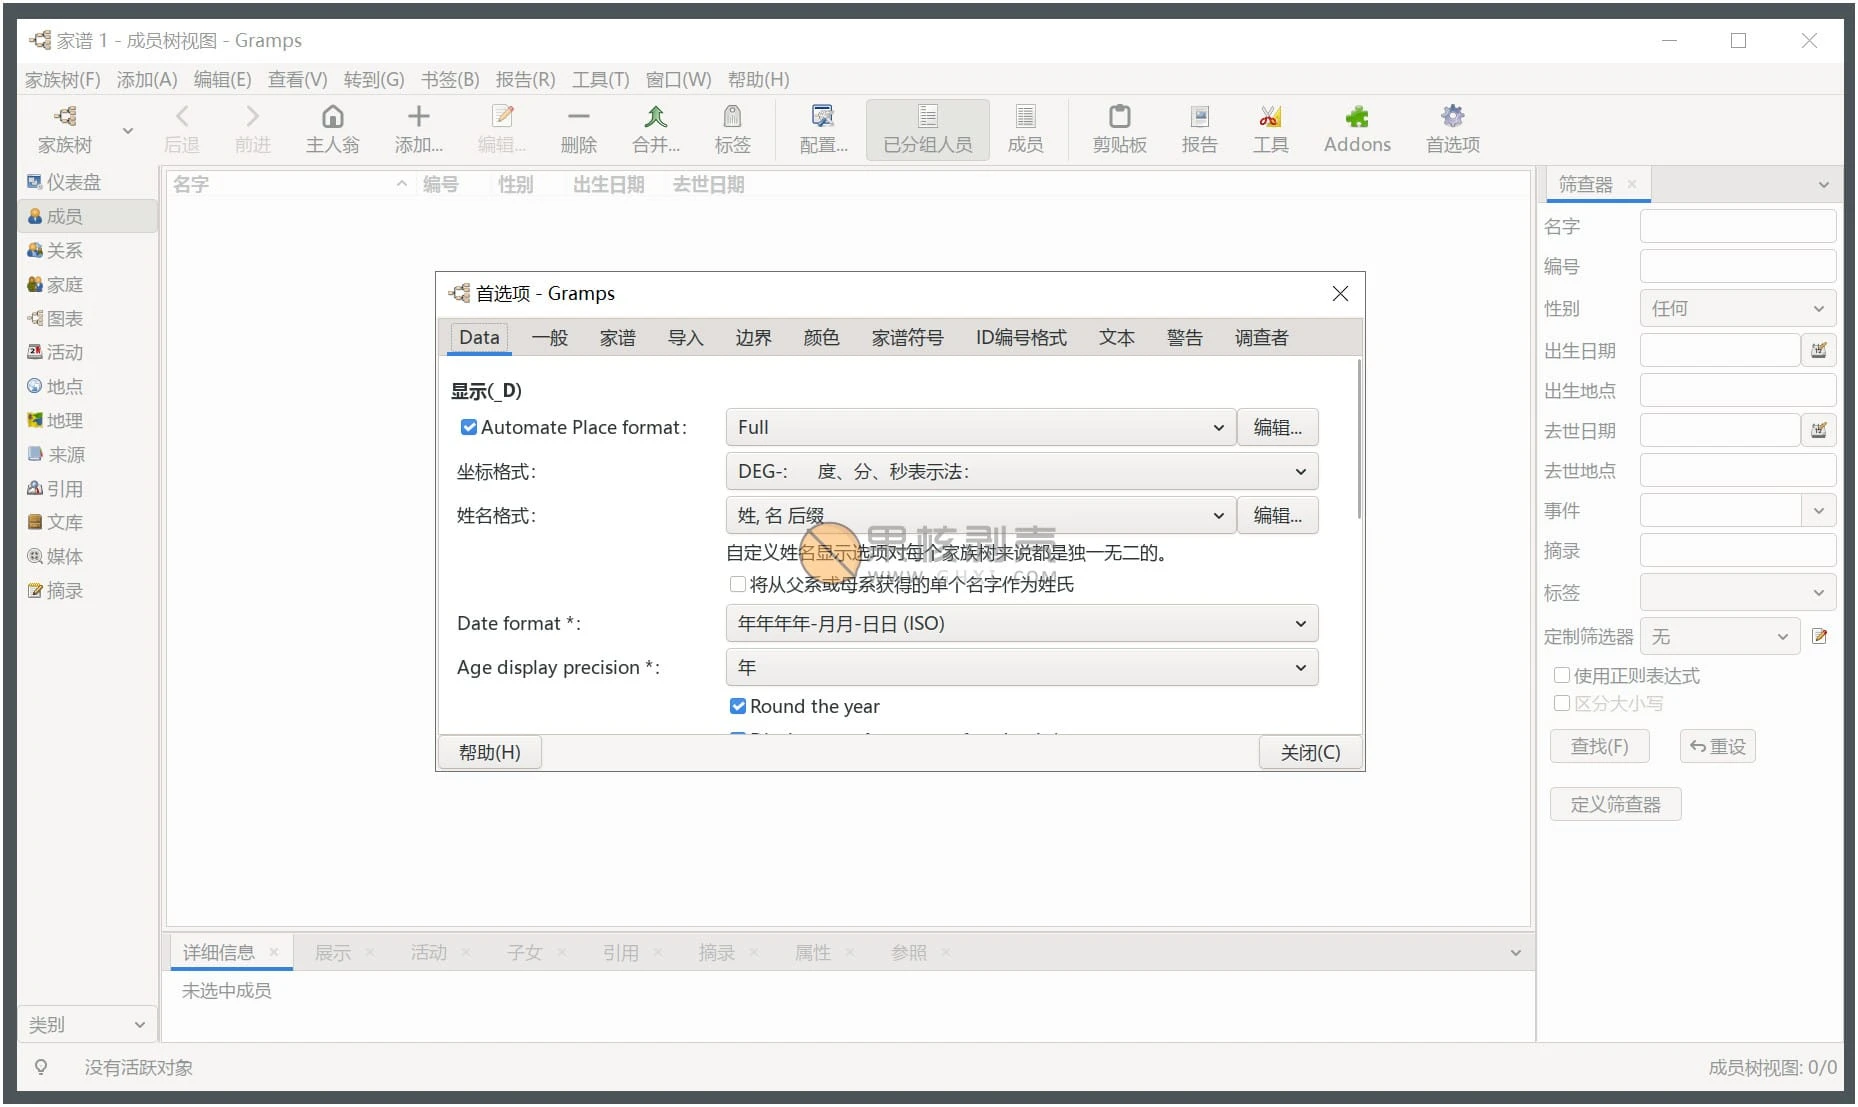
Task: Click the name (名字) filter input field
Action: 1737,227
